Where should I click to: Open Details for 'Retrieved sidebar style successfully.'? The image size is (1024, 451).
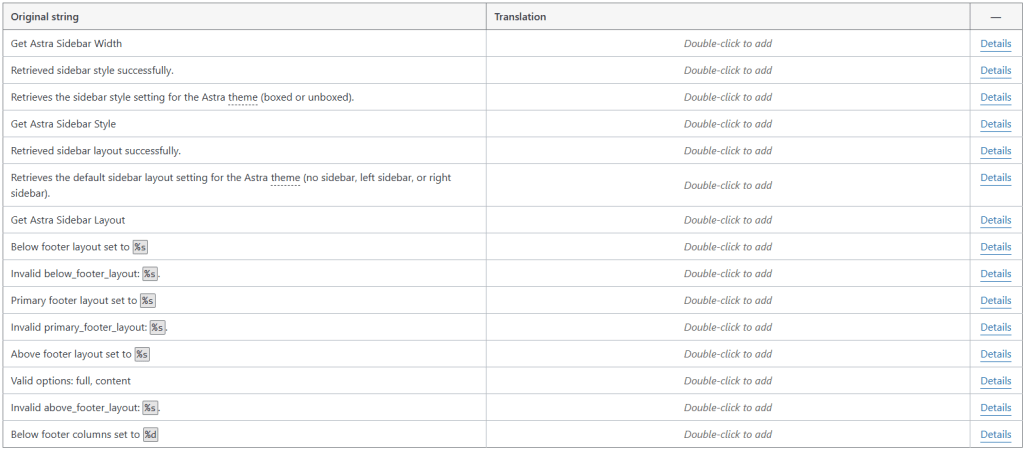tap(995, 71)
